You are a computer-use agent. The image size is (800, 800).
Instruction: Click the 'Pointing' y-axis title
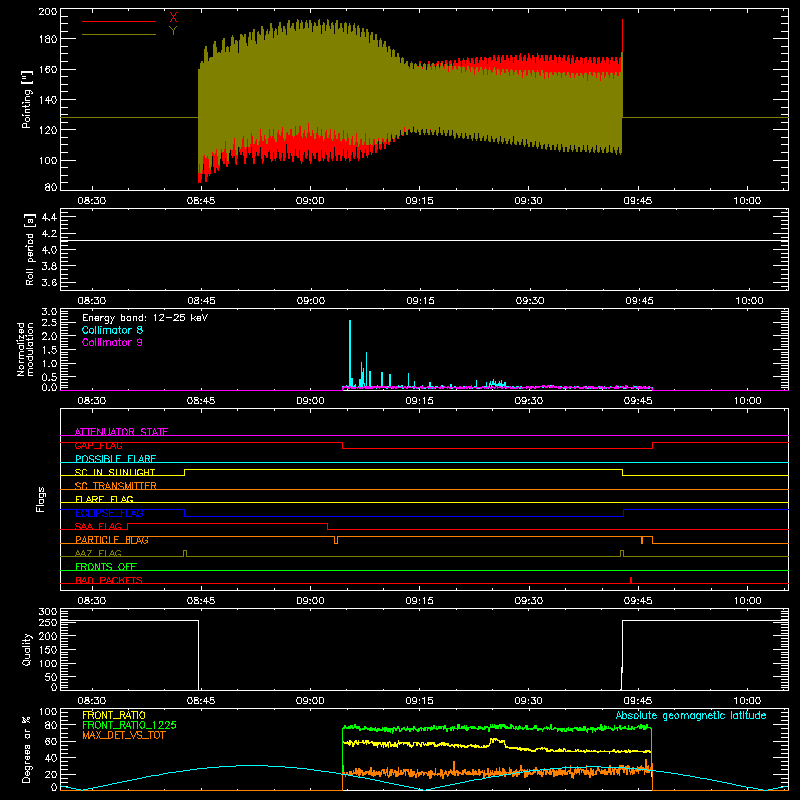27,99
